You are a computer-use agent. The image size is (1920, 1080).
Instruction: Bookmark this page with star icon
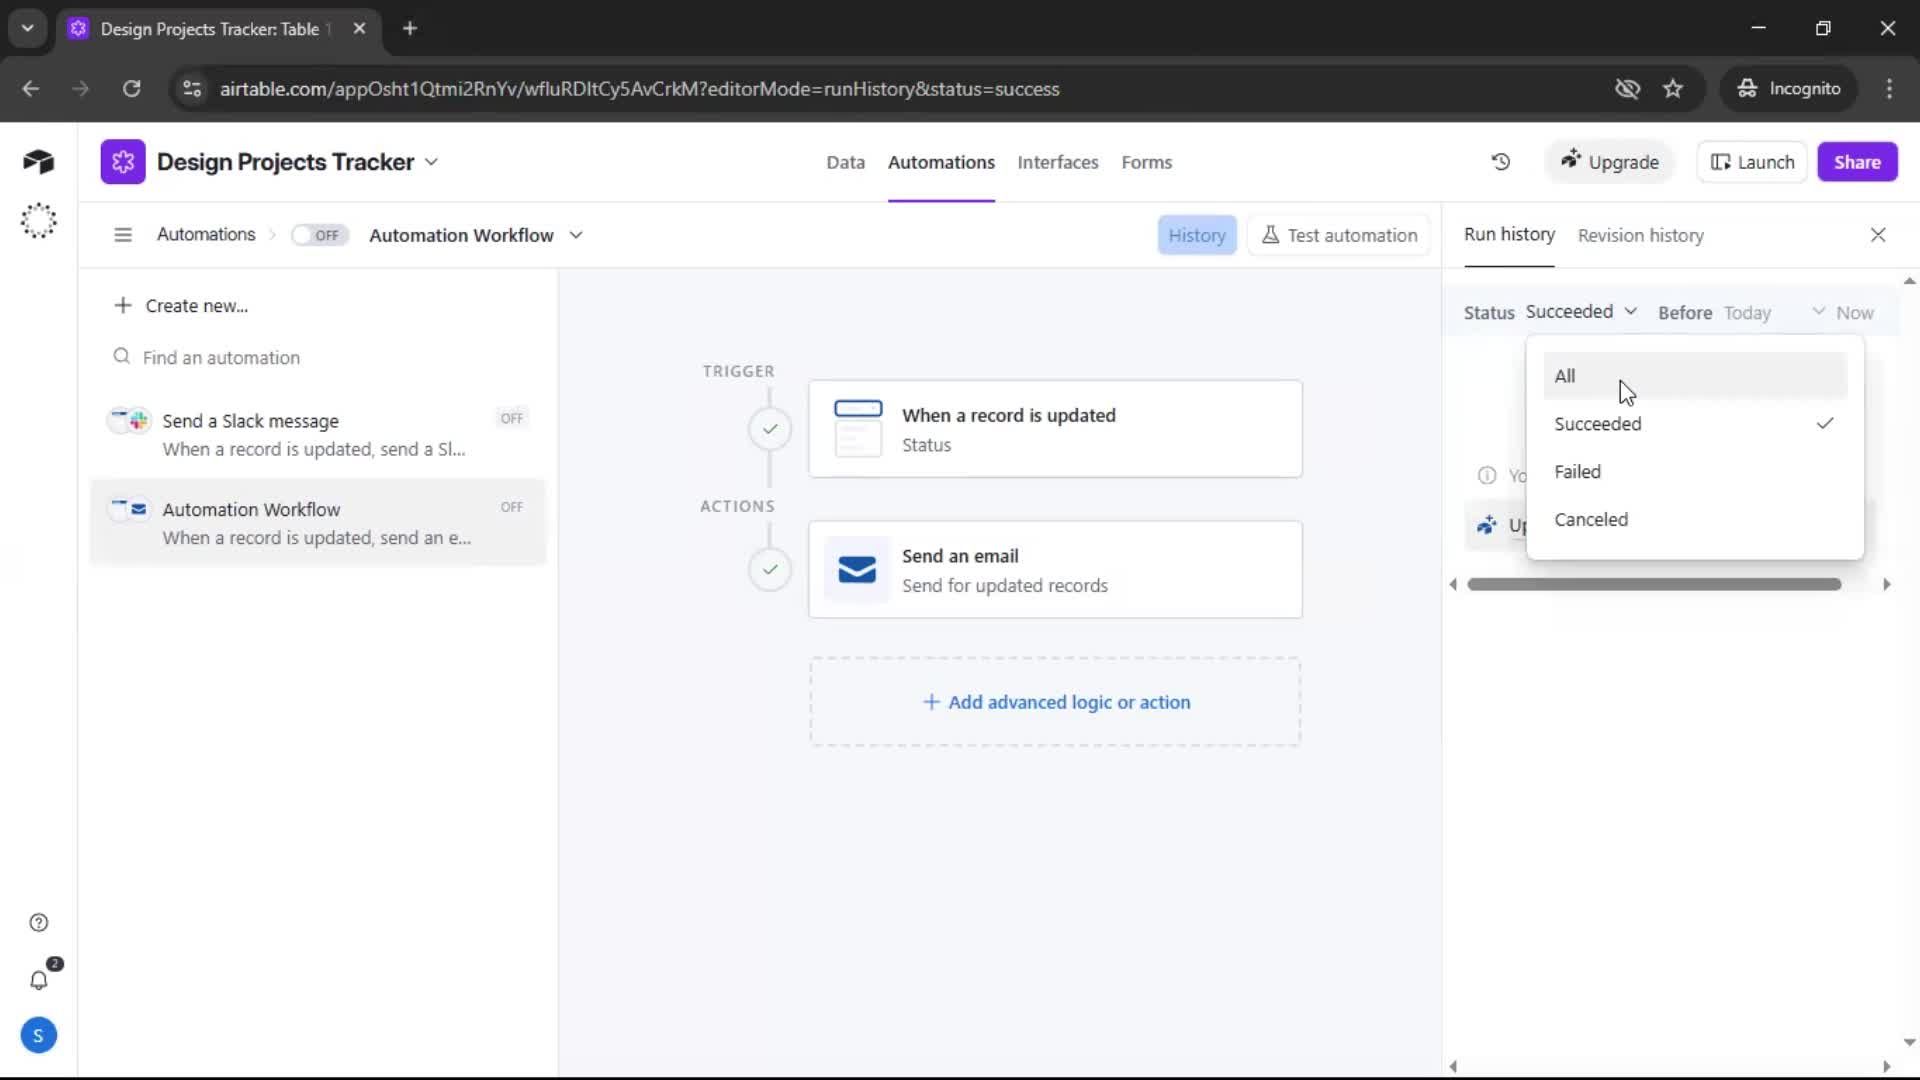1673,89
